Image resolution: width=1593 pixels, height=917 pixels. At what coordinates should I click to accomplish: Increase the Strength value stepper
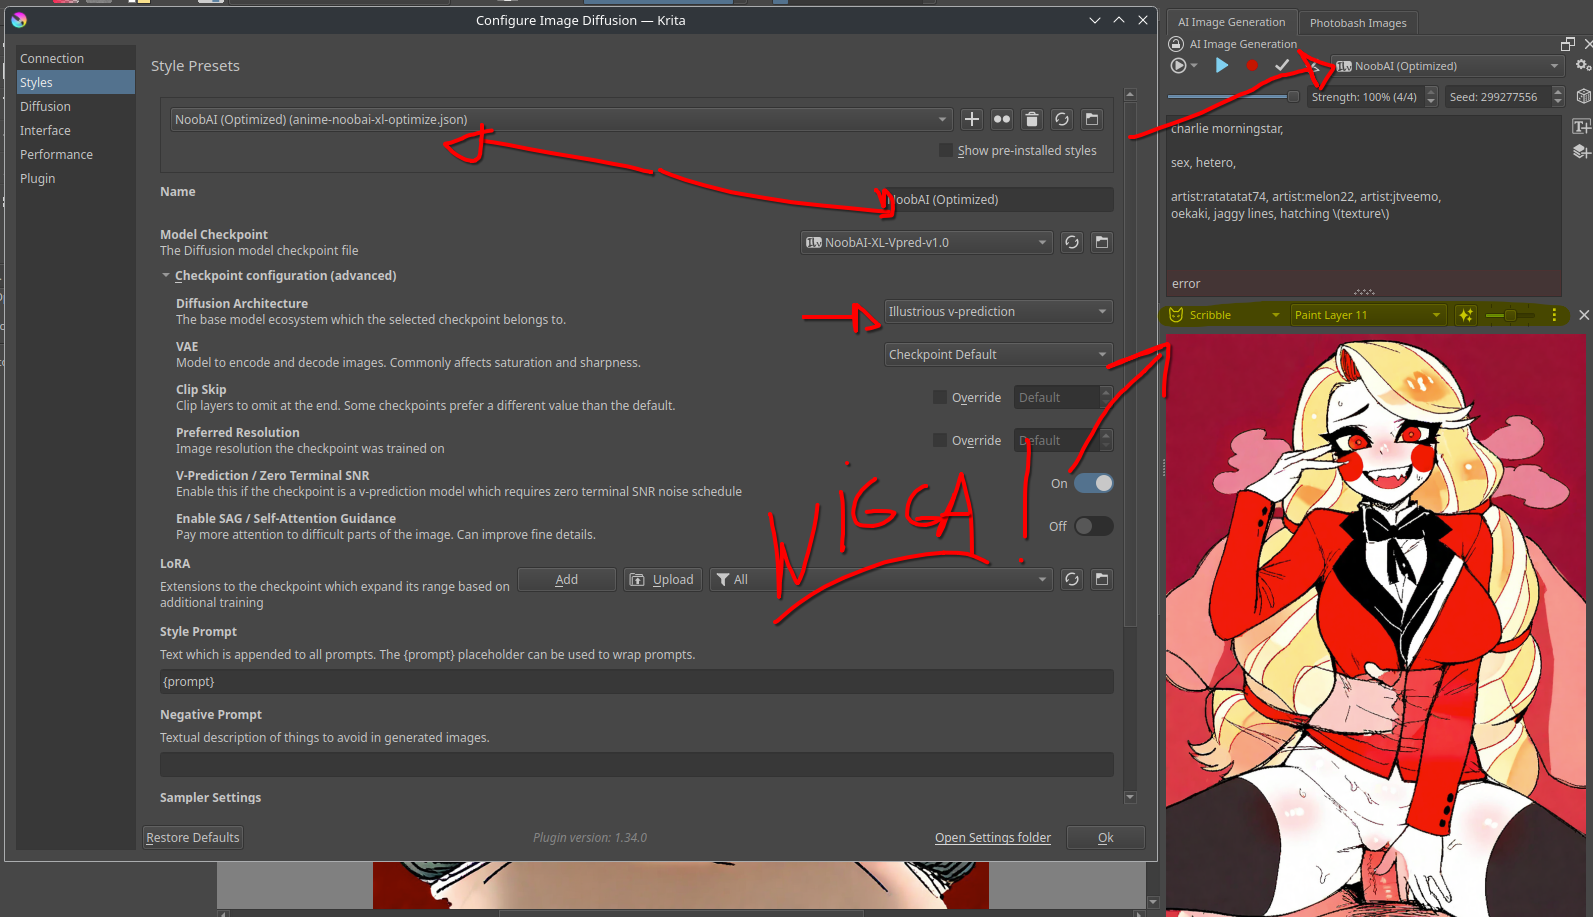(x=1431, y=91)
